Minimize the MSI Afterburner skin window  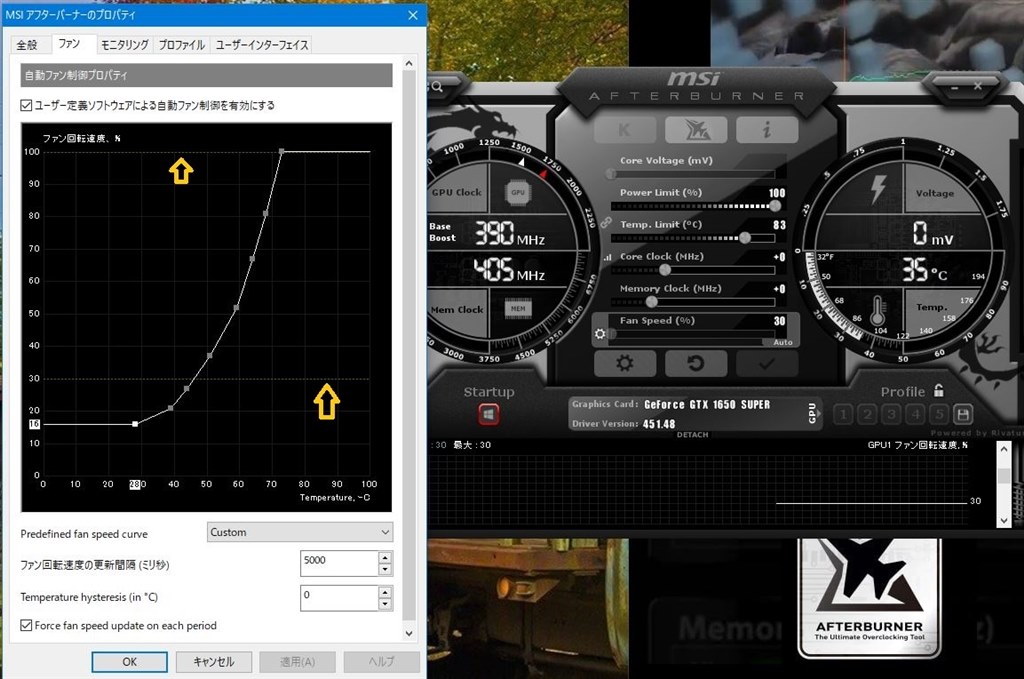(955, 87)
